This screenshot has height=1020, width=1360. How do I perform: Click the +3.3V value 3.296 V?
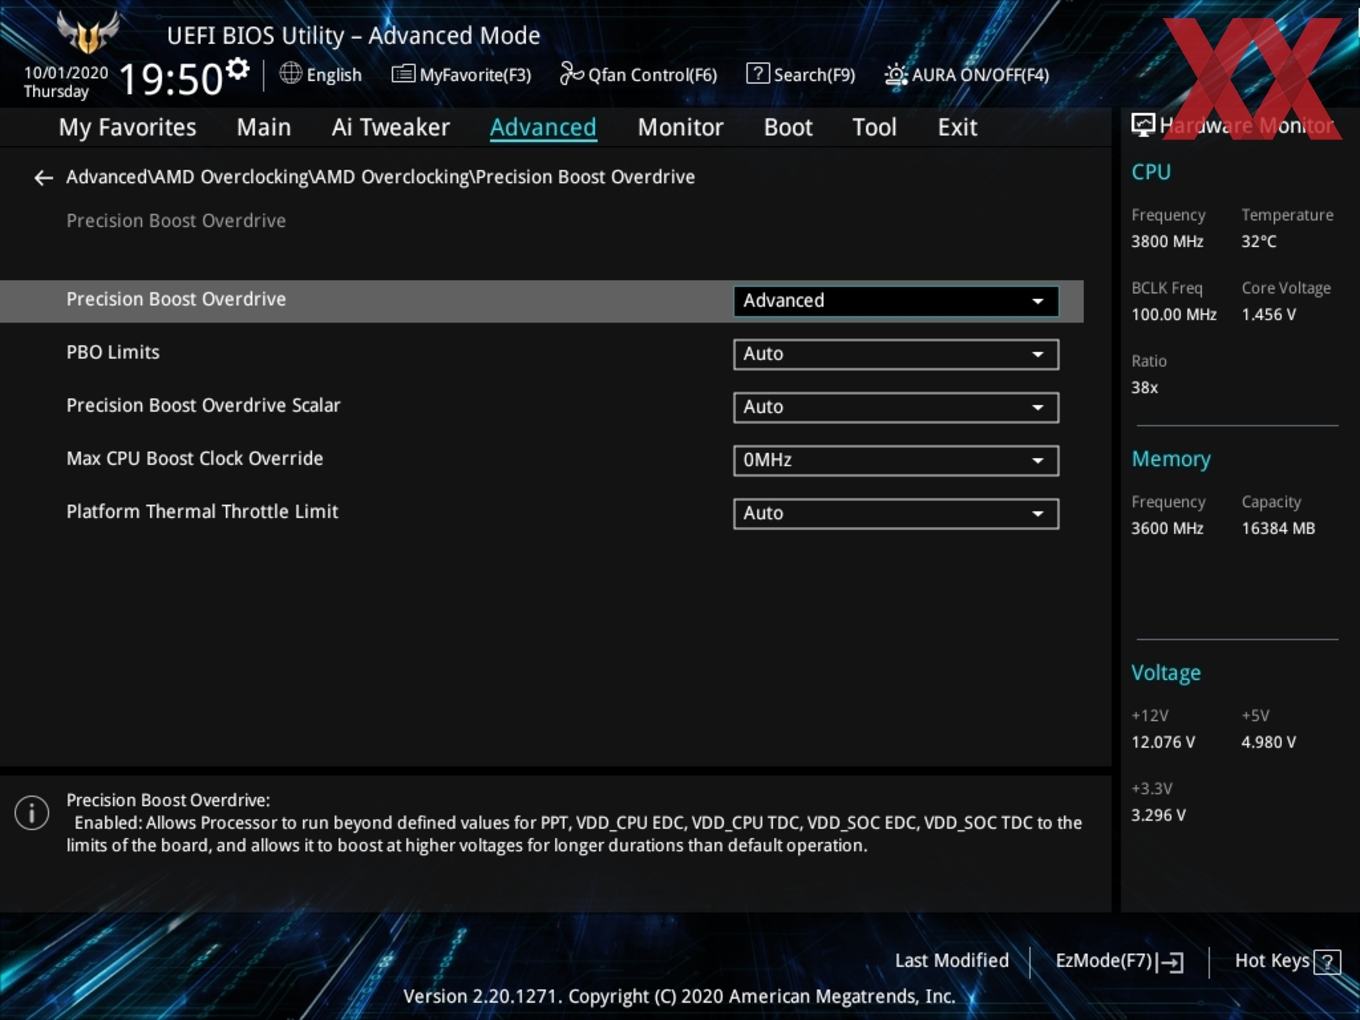coord(1158,815)
